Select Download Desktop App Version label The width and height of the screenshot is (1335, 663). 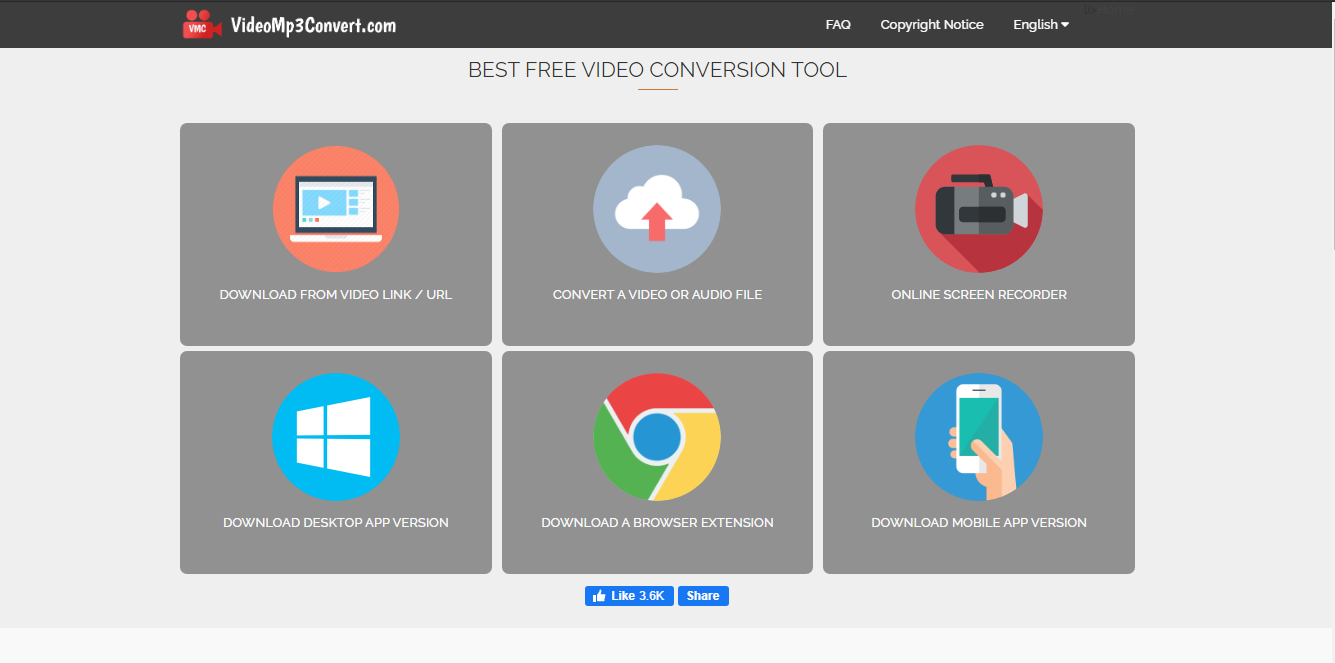pyautogui.click(x=336, y=523)
